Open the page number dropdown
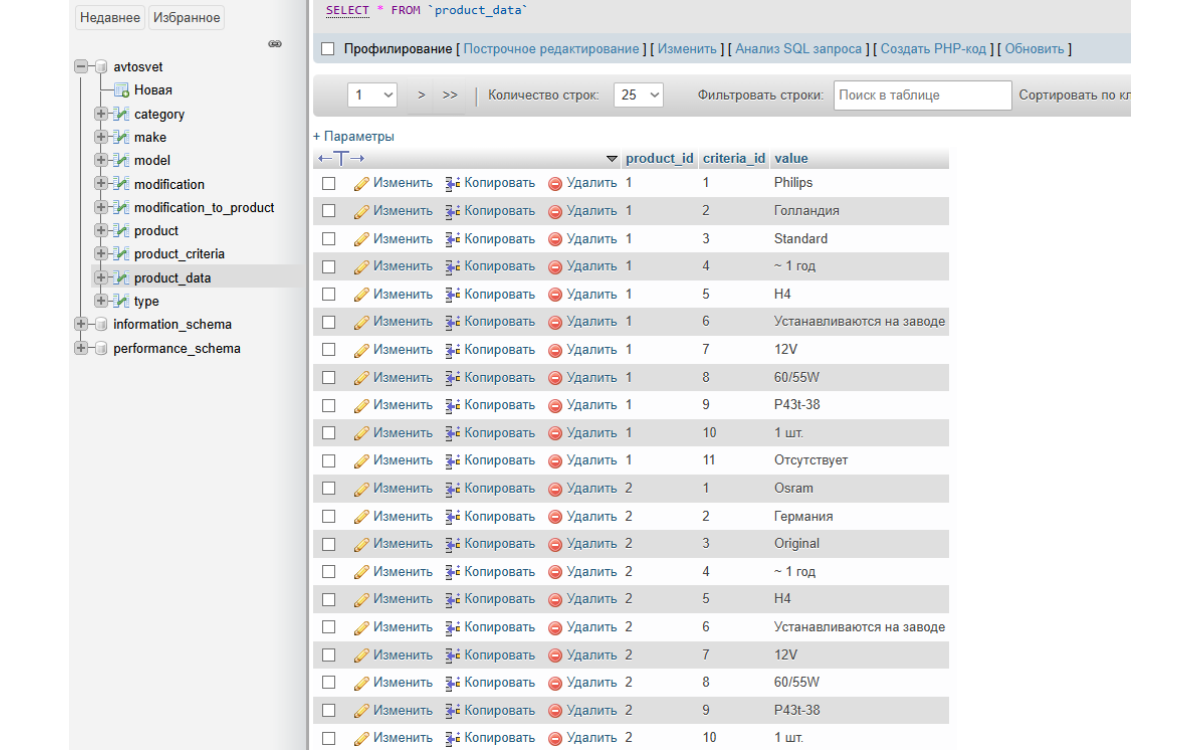 pos(372,95)
